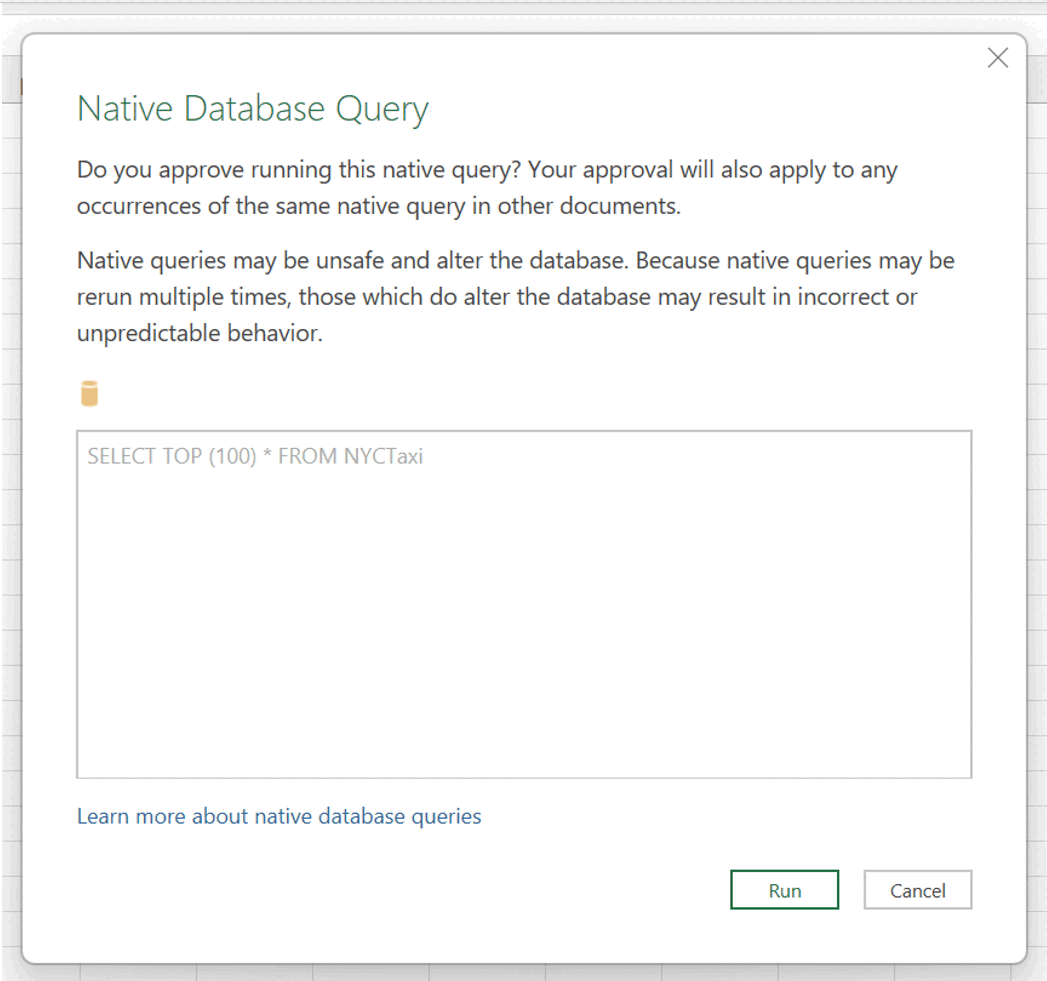Click the 'unpredictable behavior' text
This screenshot has height=981, width=1047.
pyautogui.click(x=199, y=334)
